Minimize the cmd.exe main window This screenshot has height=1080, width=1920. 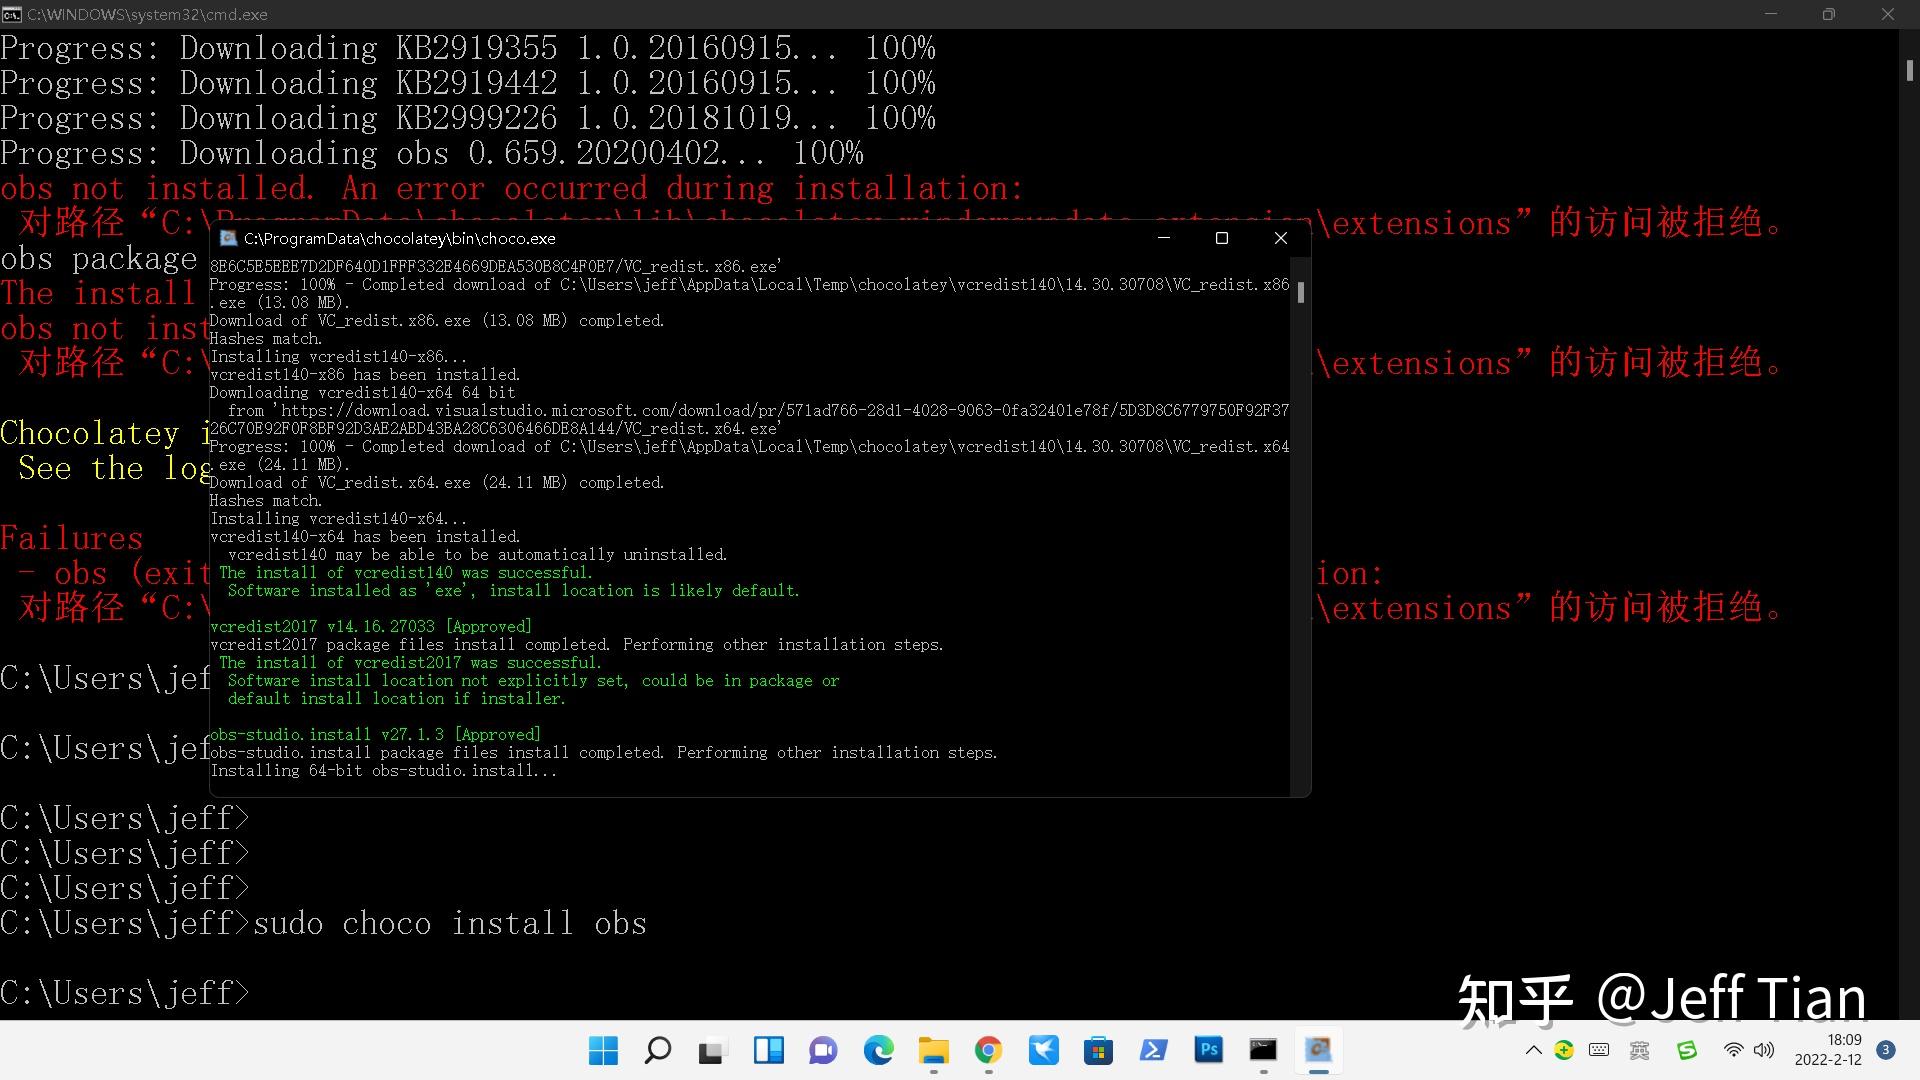coord(1770,14)
